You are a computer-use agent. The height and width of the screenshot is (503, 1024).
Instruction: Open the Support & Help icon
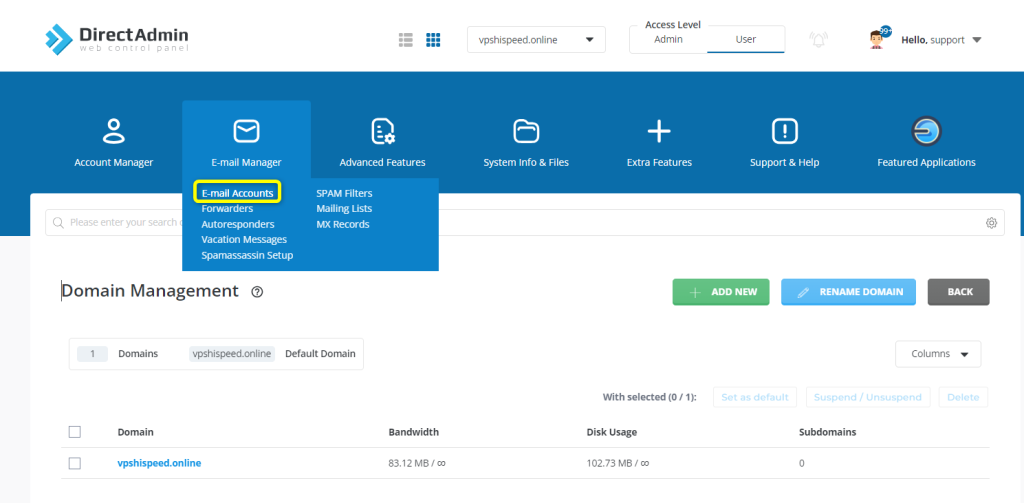pos(784,131)
